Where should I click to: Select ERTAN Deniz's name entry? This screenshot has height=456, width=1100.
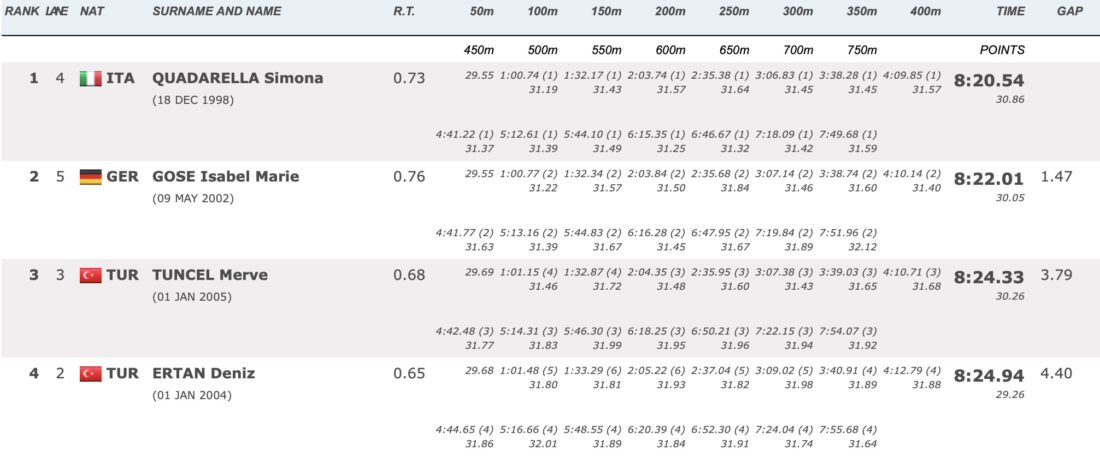tap(203, 373)
